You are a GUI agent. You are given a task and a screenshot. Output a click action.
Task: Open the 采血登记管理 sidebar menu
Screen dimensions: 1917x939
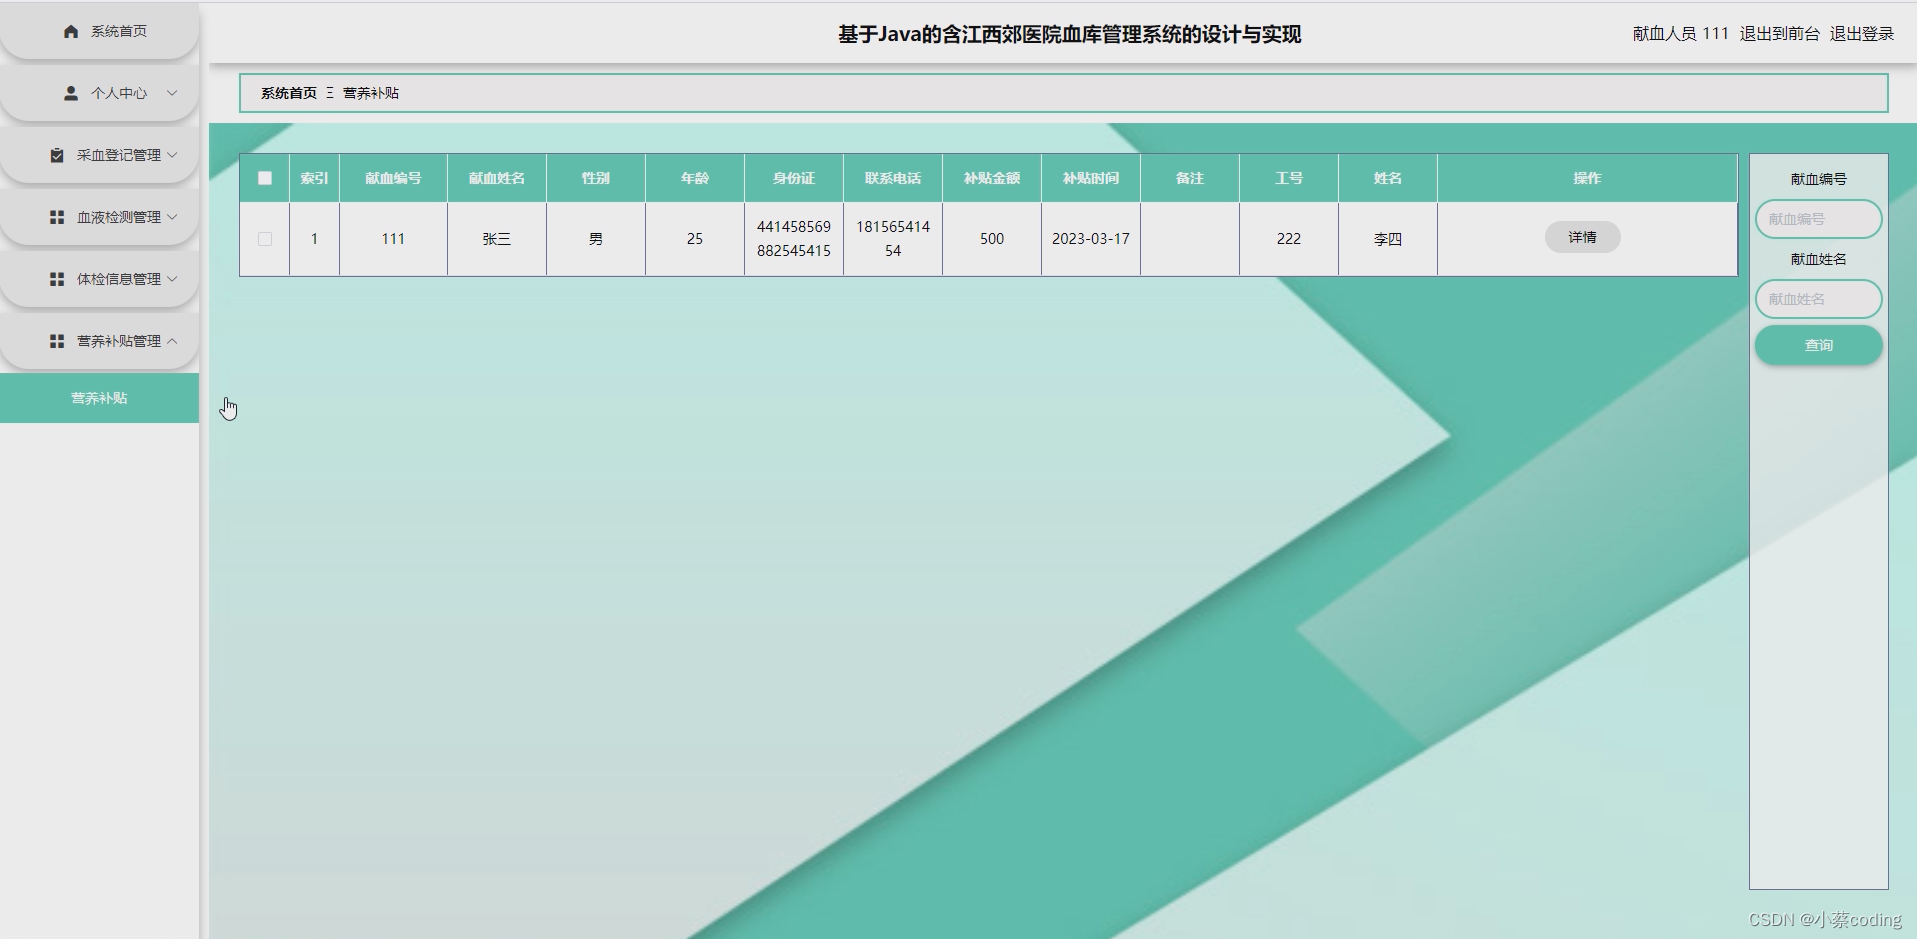pyautogui.click(x=99, y=155)
